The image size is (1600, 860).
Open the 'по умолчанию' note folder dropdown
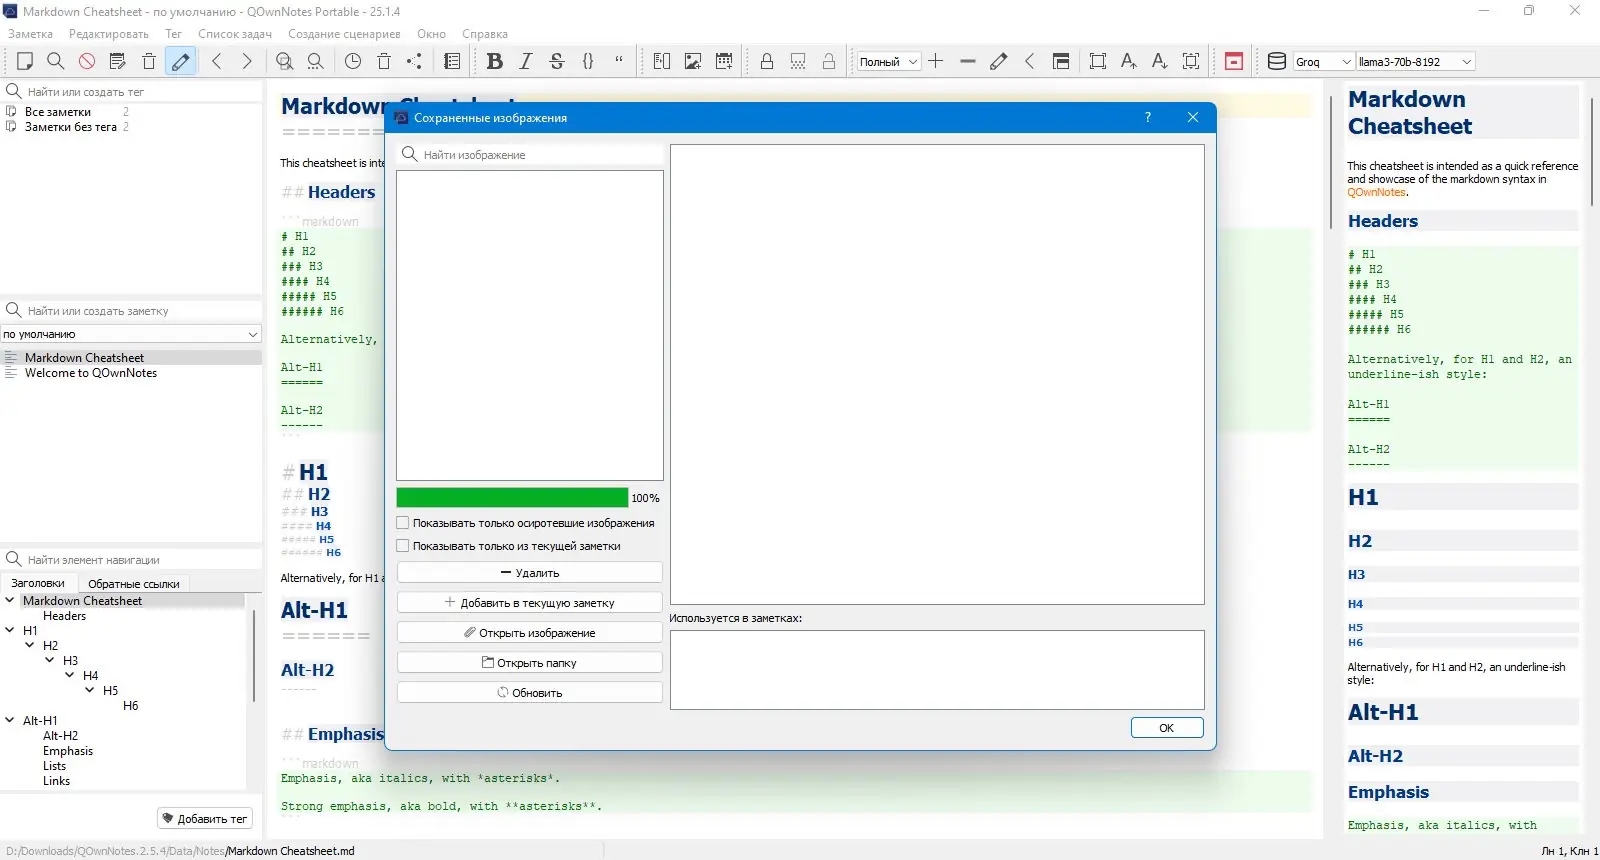(131, 334)
